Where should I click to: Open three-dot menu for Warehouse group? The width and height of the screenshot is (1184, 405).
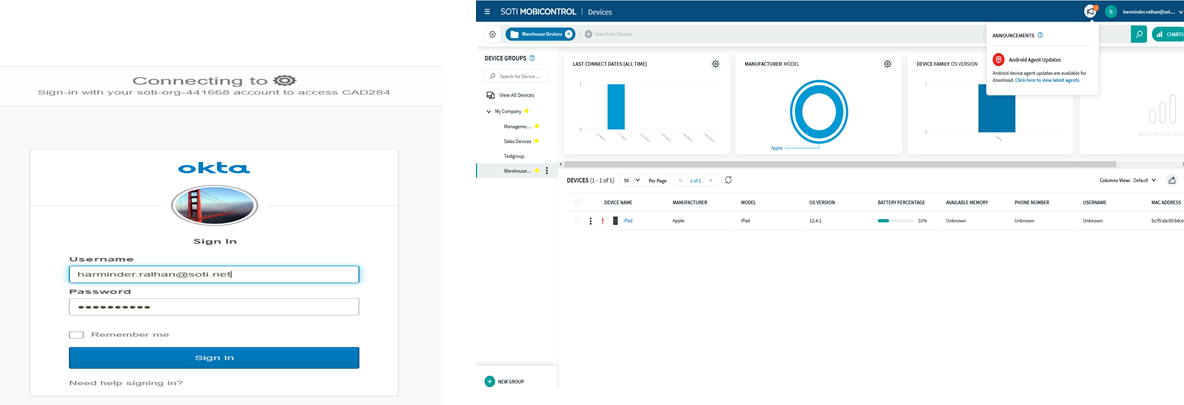(x=547, y=171)
